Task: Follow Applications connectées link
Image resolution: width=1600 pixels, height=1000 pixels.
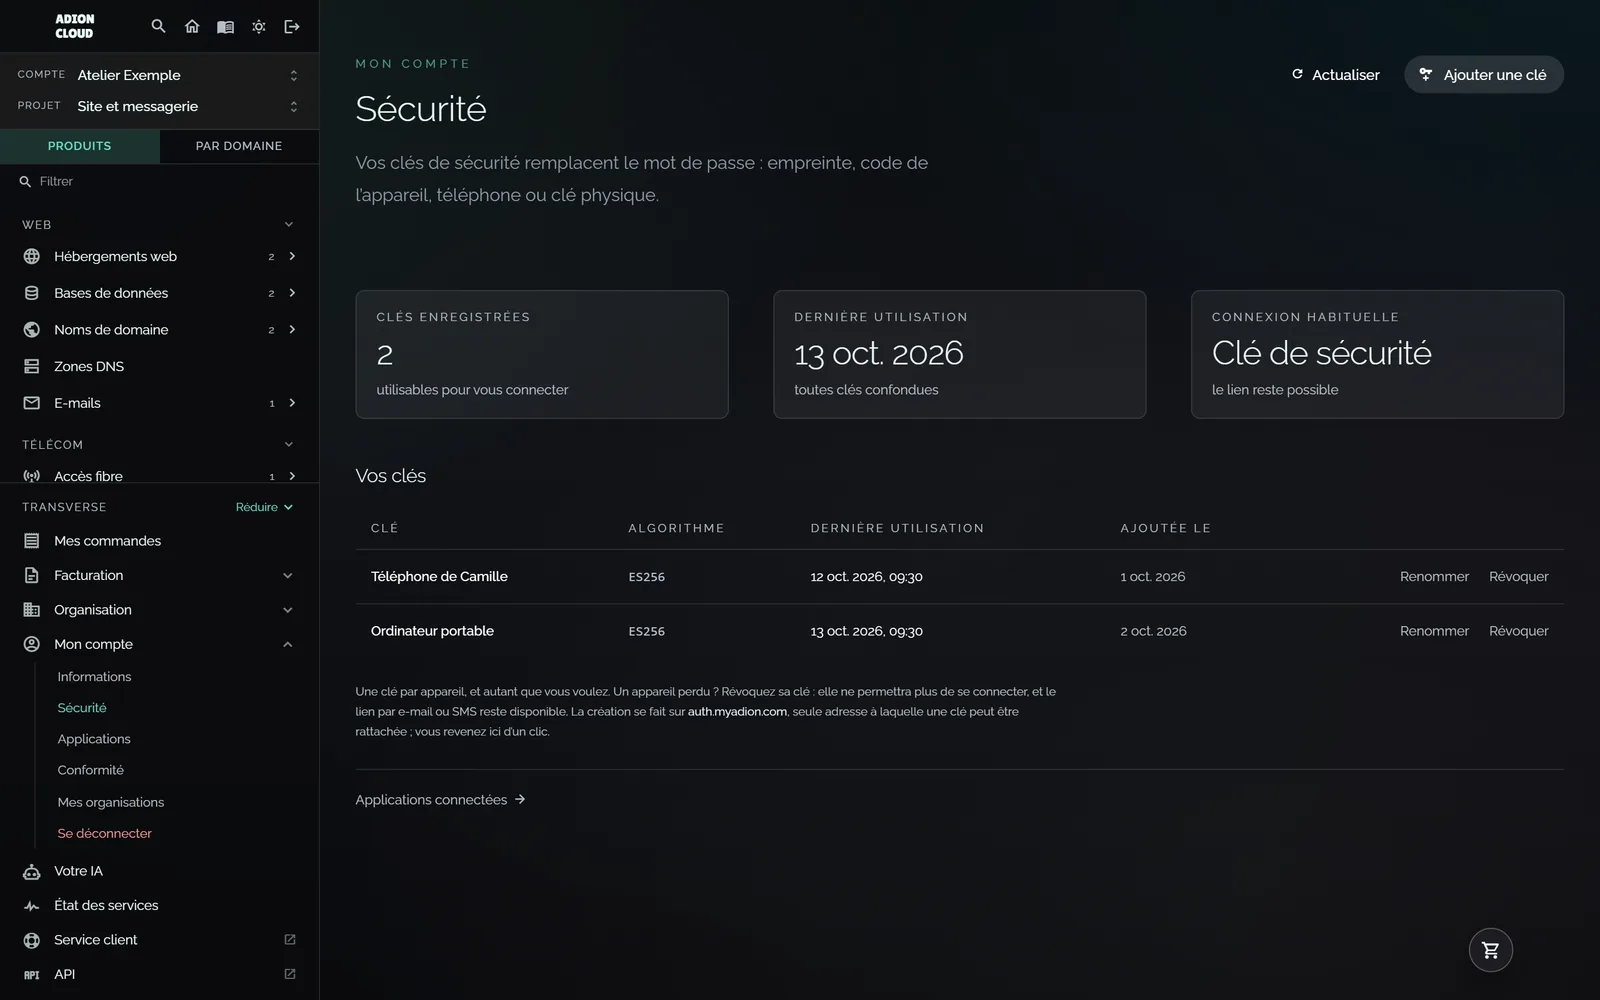Action: (x=440, y=800)
